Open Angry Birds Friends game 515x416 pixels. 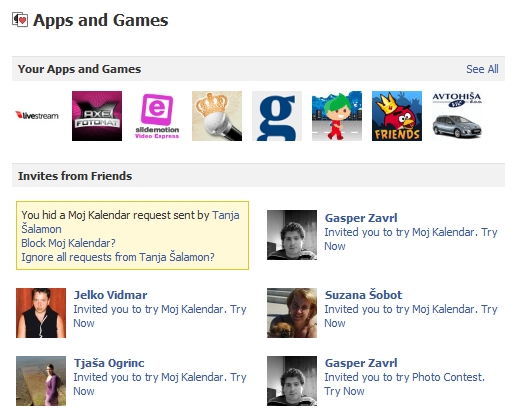coord(397,116)
